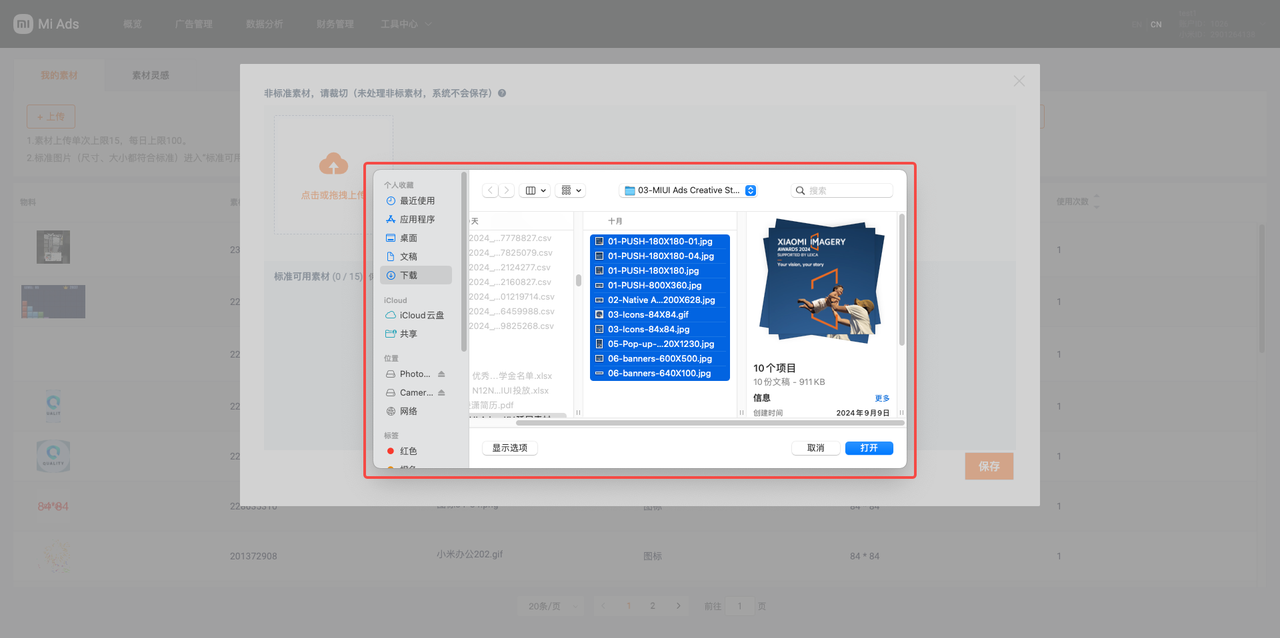The width and height of the screenshot is (1280, 638).
Task: Open the column view mode dropdown
Action: [534, 190]
